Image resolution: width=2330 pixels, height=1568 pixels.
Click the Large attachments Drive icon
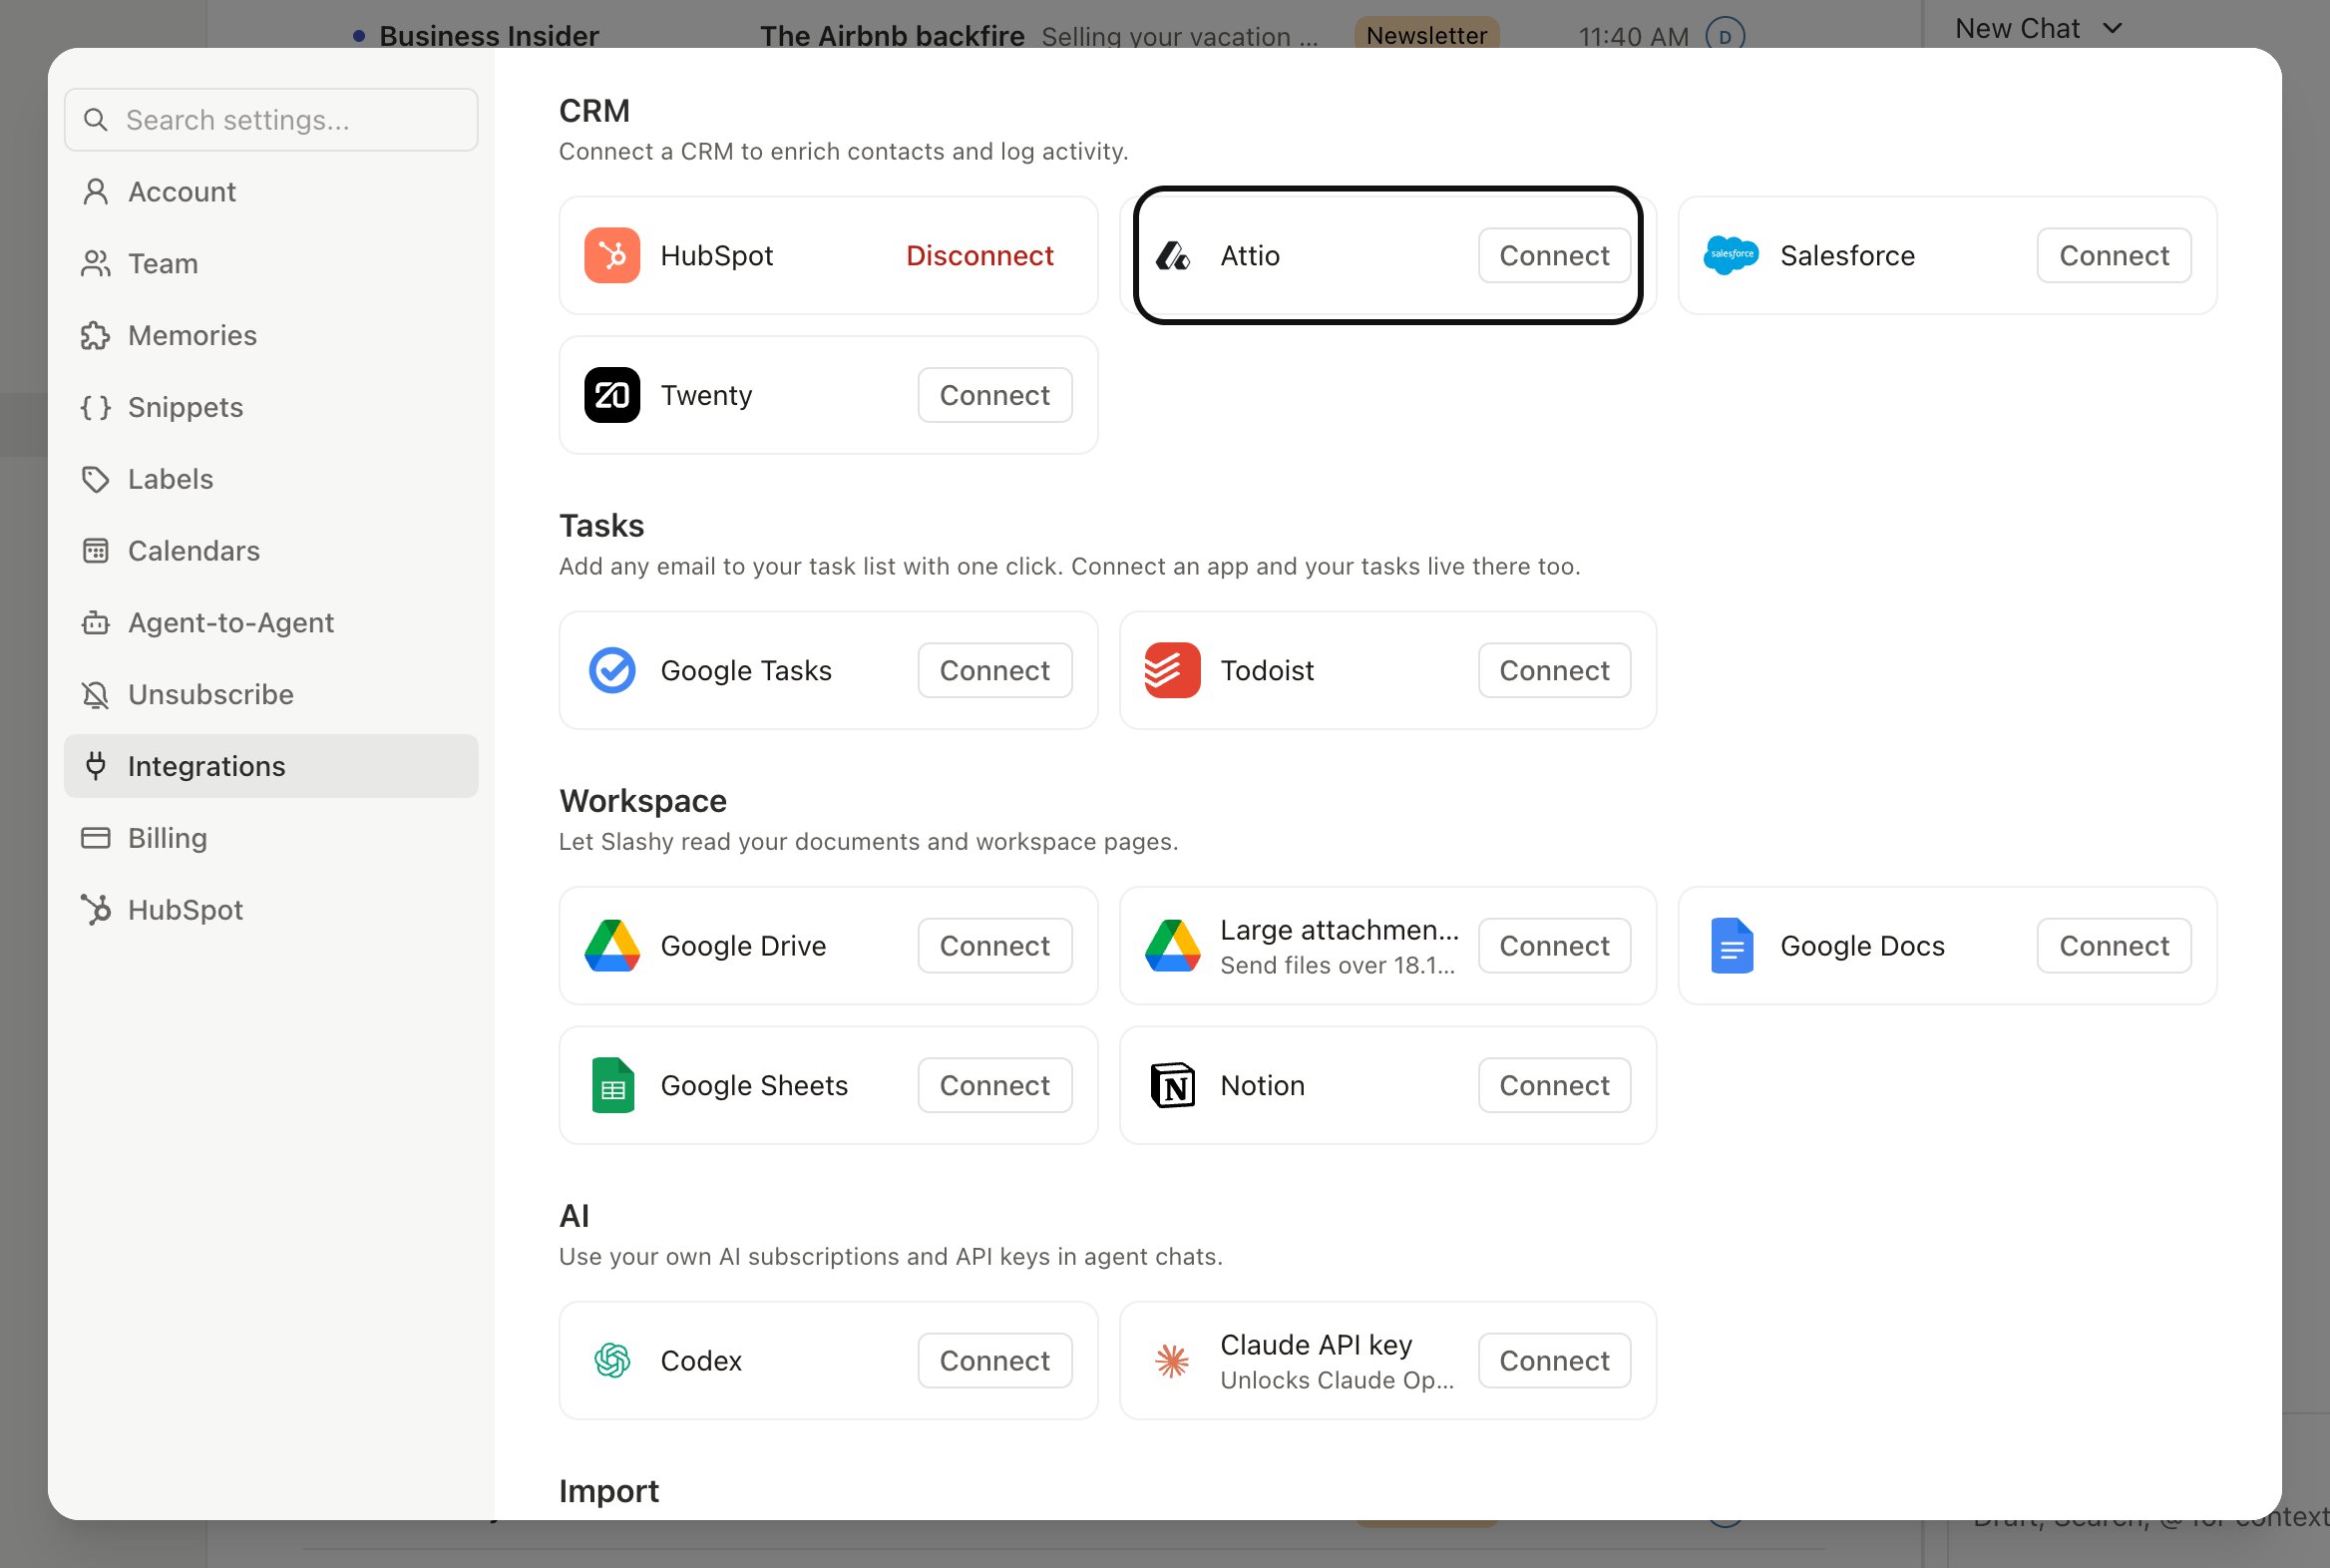[x=1172, y=946]
